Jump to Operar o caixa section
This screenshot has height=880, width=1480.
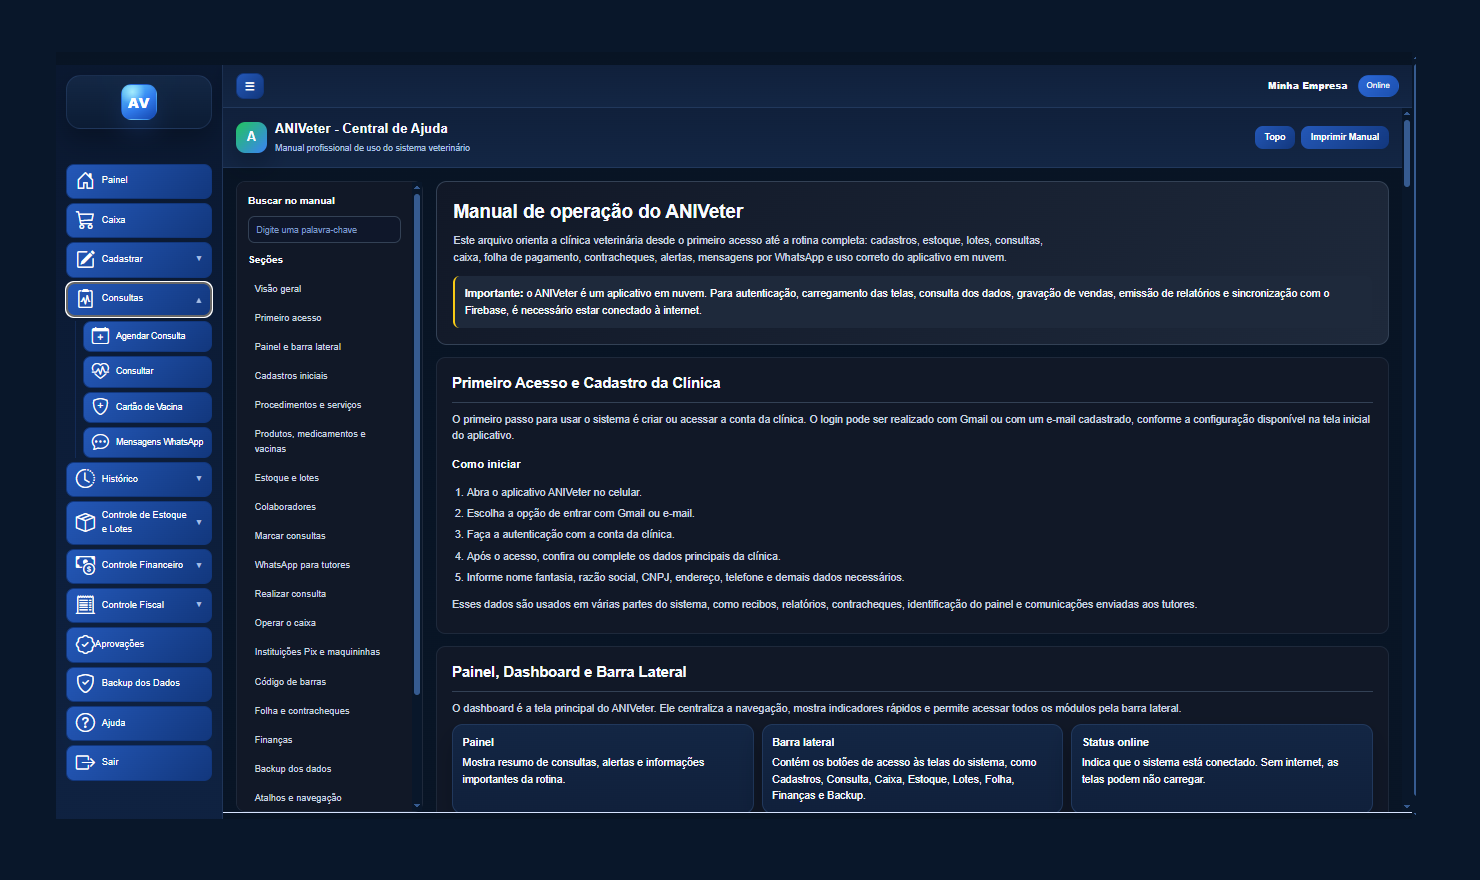click(x=285, y=623)
